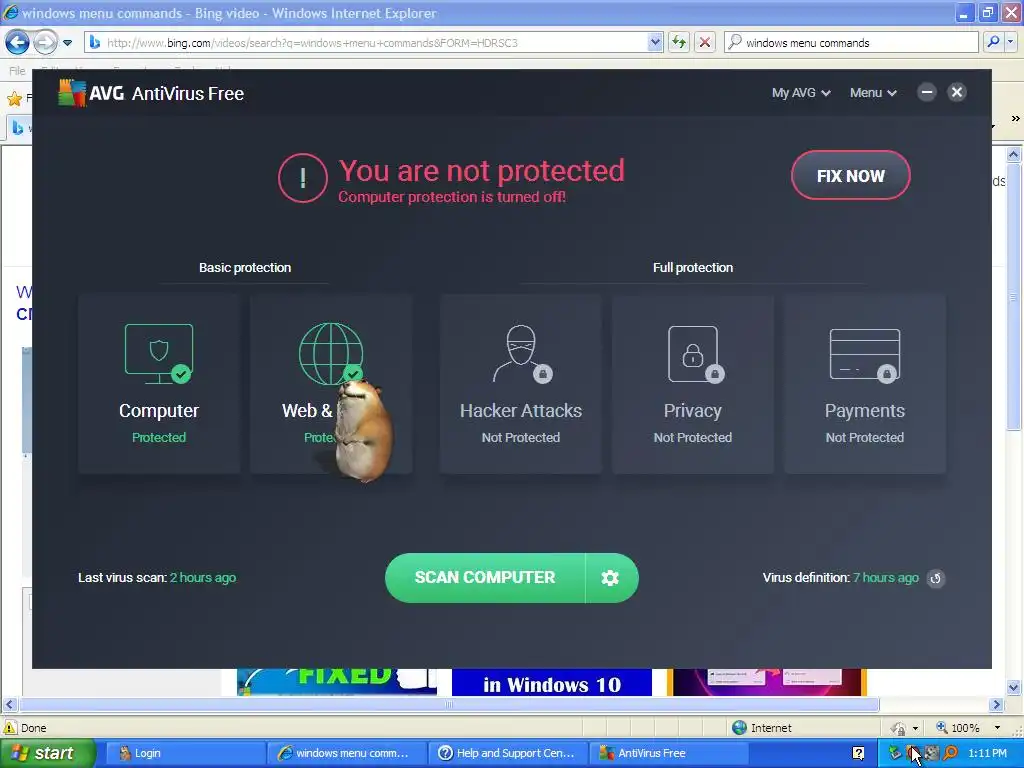
Task: Click the taskbar clock
Action: pos(987,753)
